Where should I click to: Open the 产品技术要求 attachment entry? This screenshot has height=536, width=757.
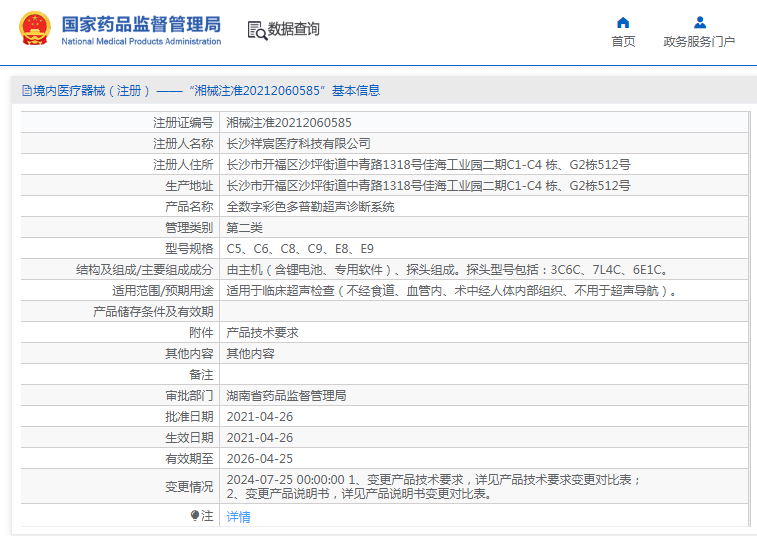(x=262, y=332)
